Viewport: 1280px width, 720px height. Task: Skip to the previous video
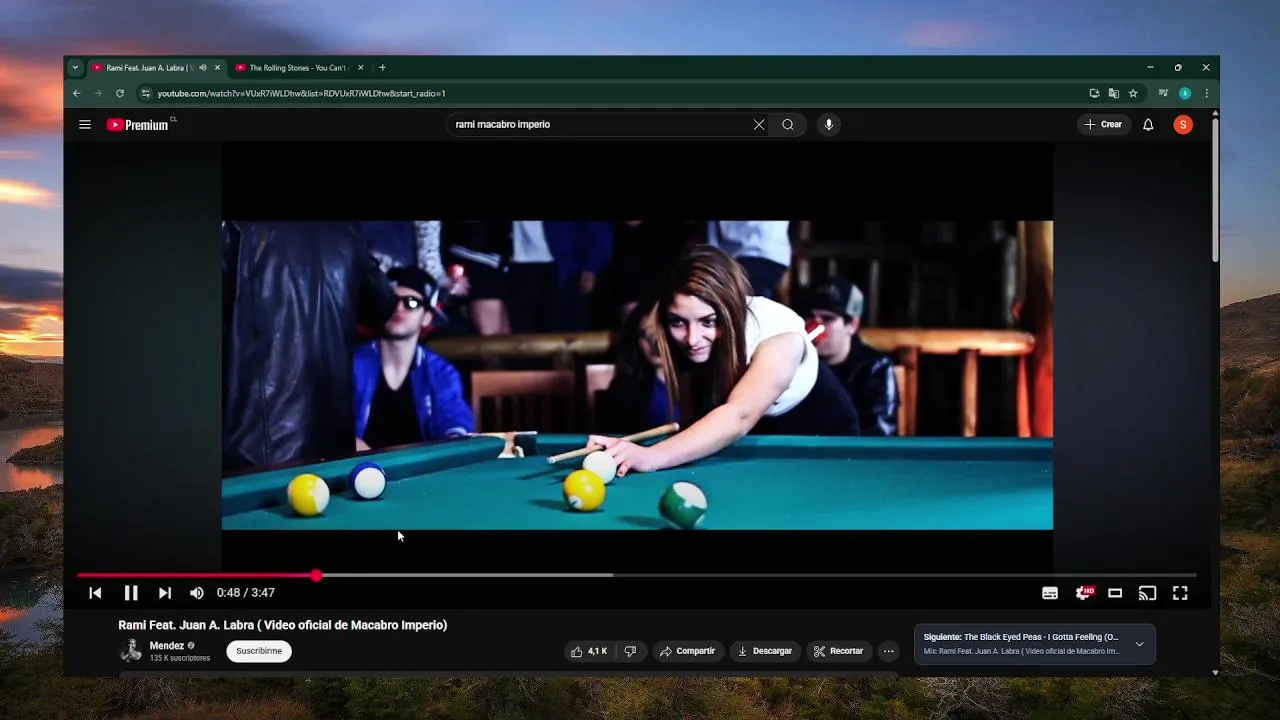click(x=95, y=593)
